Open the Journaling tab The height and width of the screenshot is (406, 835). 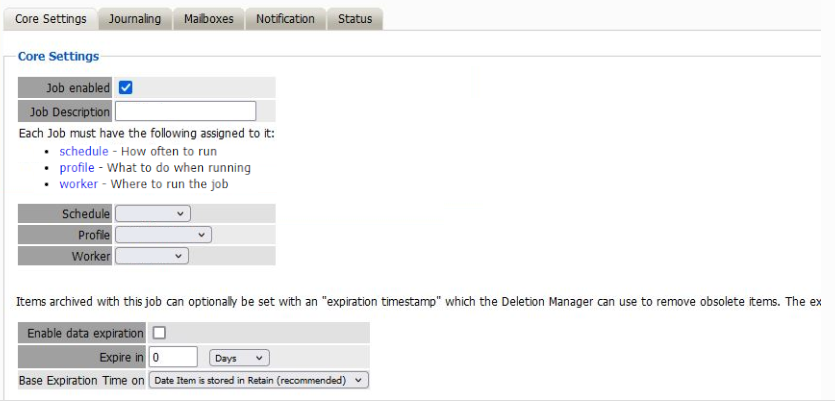tap(135, 19)
